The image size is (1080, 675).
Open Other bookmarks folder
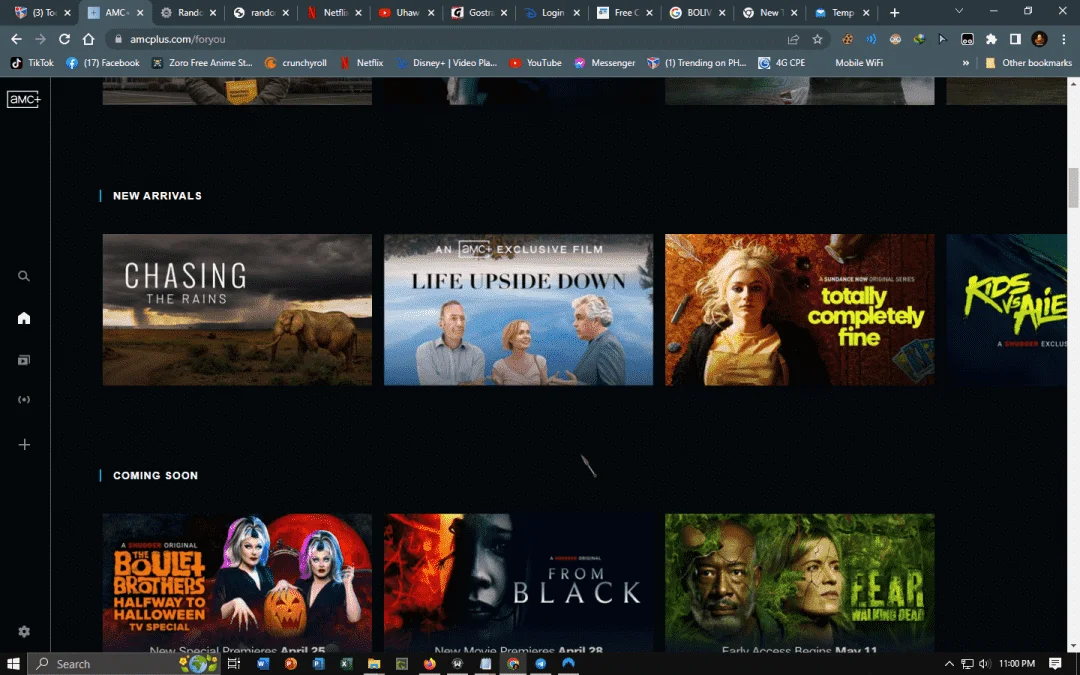1028,63
